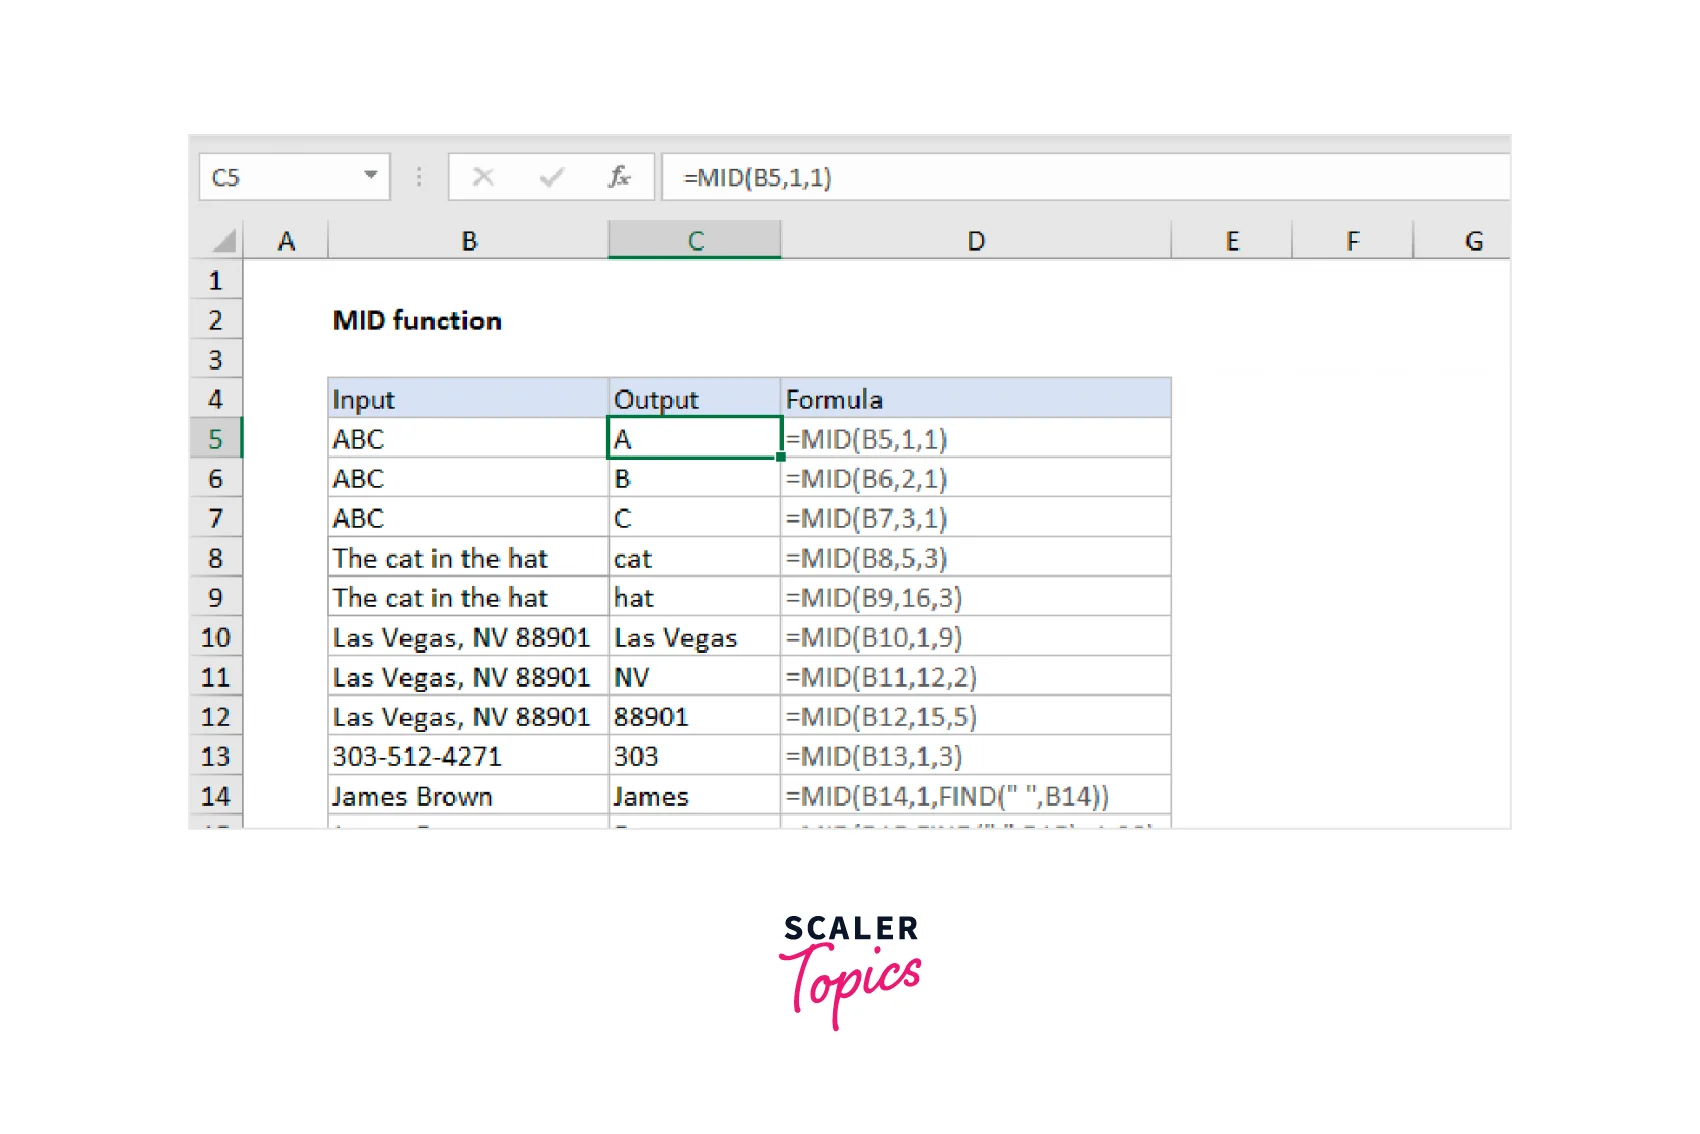Click the formula bar resize dots handle

tap(419, 178)
